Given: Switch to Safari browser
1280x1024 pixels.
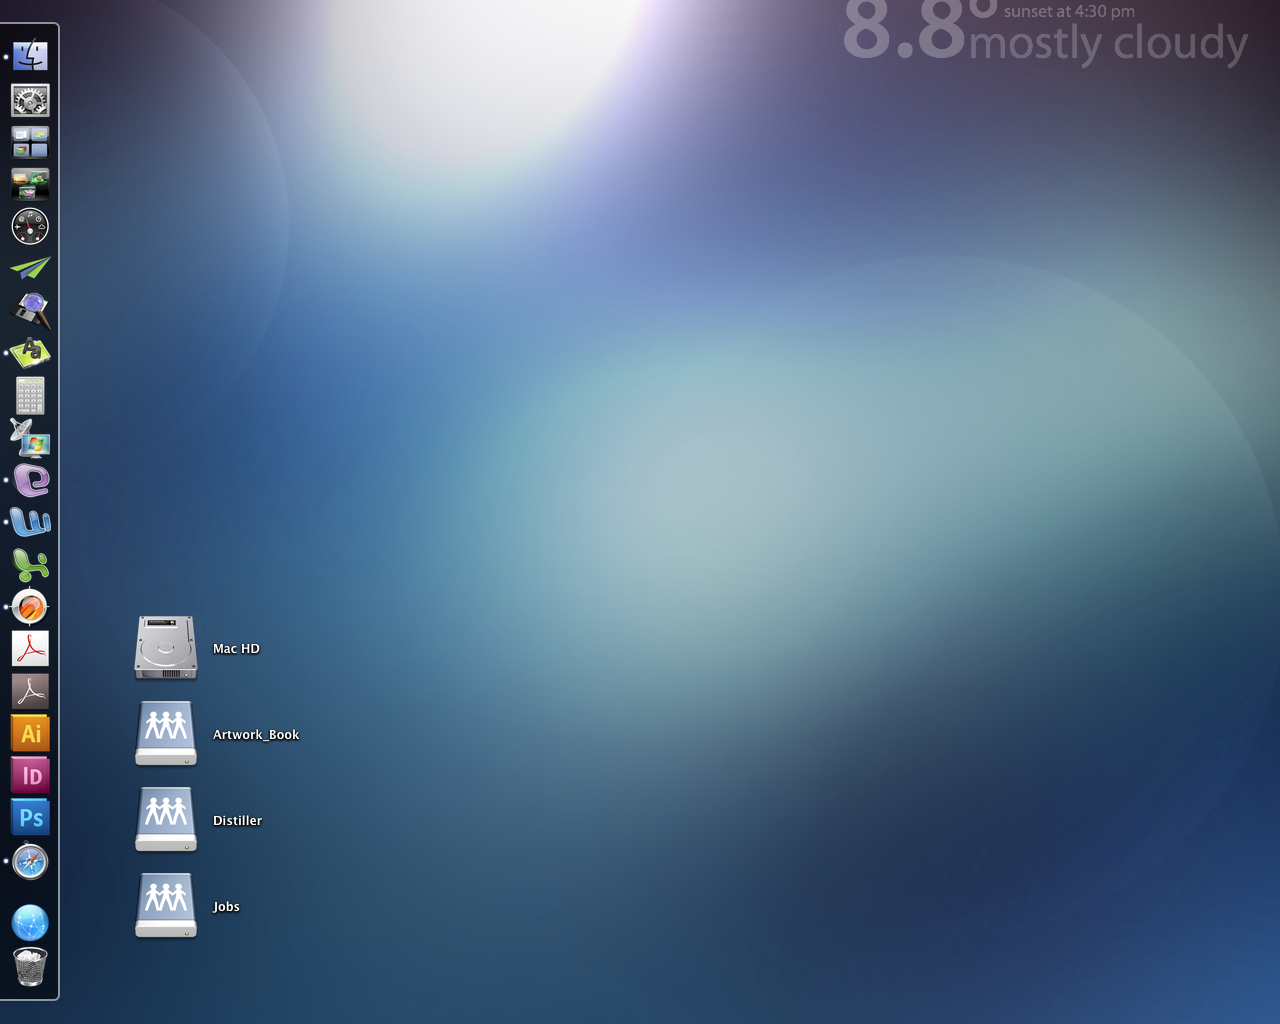Looking at the screenshot, I should pyautogui.click(x=30, y=861).
